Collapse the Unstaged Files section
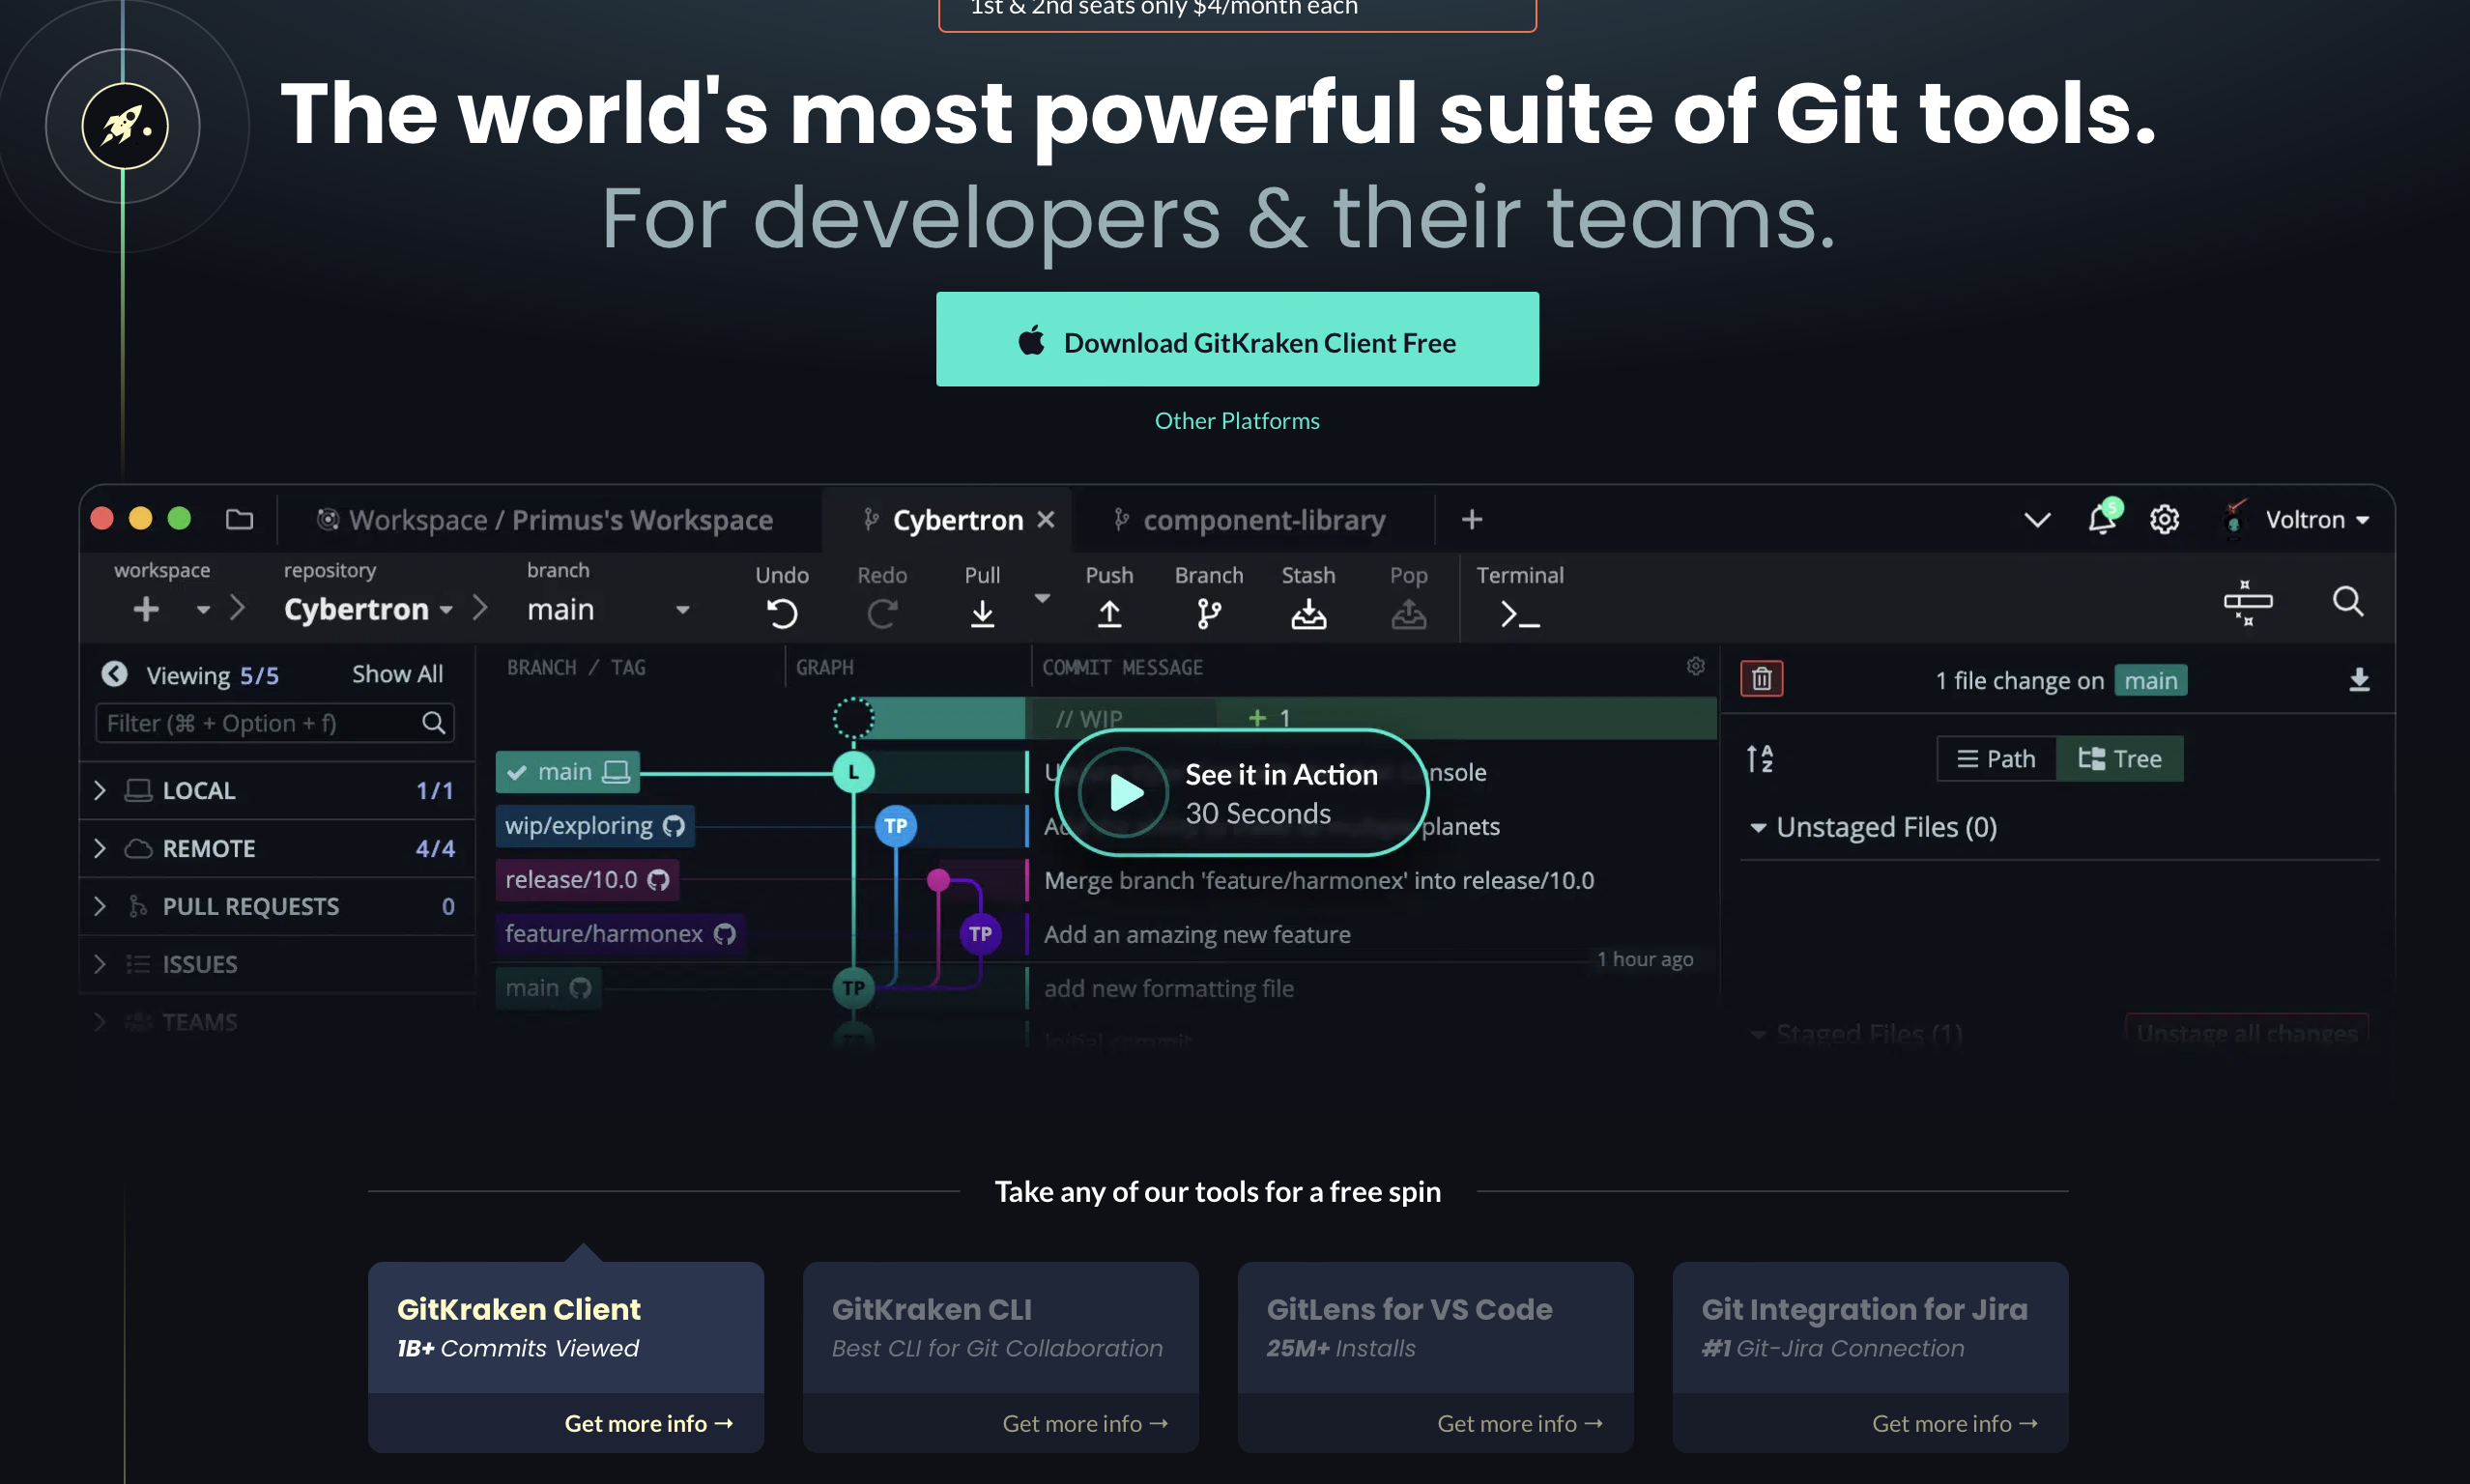This screenshot has height=1484, width=2470. point(1757,828)
